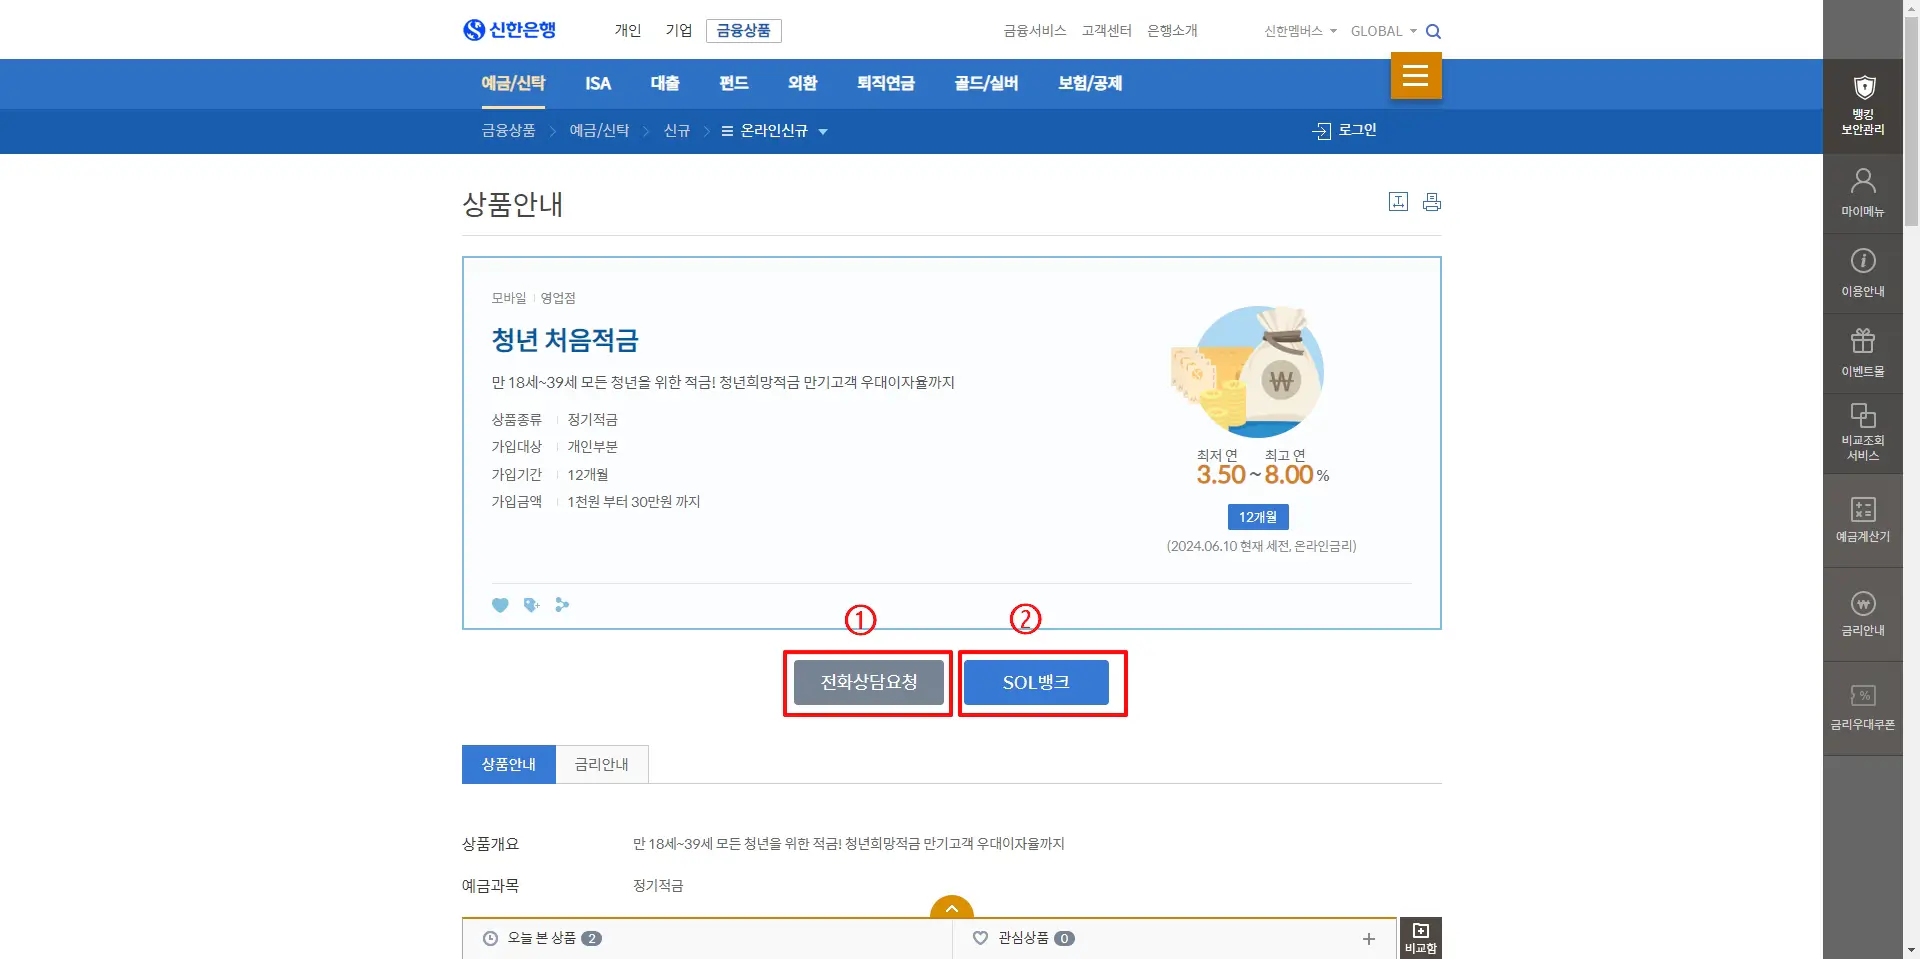Viewport: 1920px width, 959px height.
Task: Open 뱅킹 보안관리 in right sidebar
Action: click(x=1863, y=106)
